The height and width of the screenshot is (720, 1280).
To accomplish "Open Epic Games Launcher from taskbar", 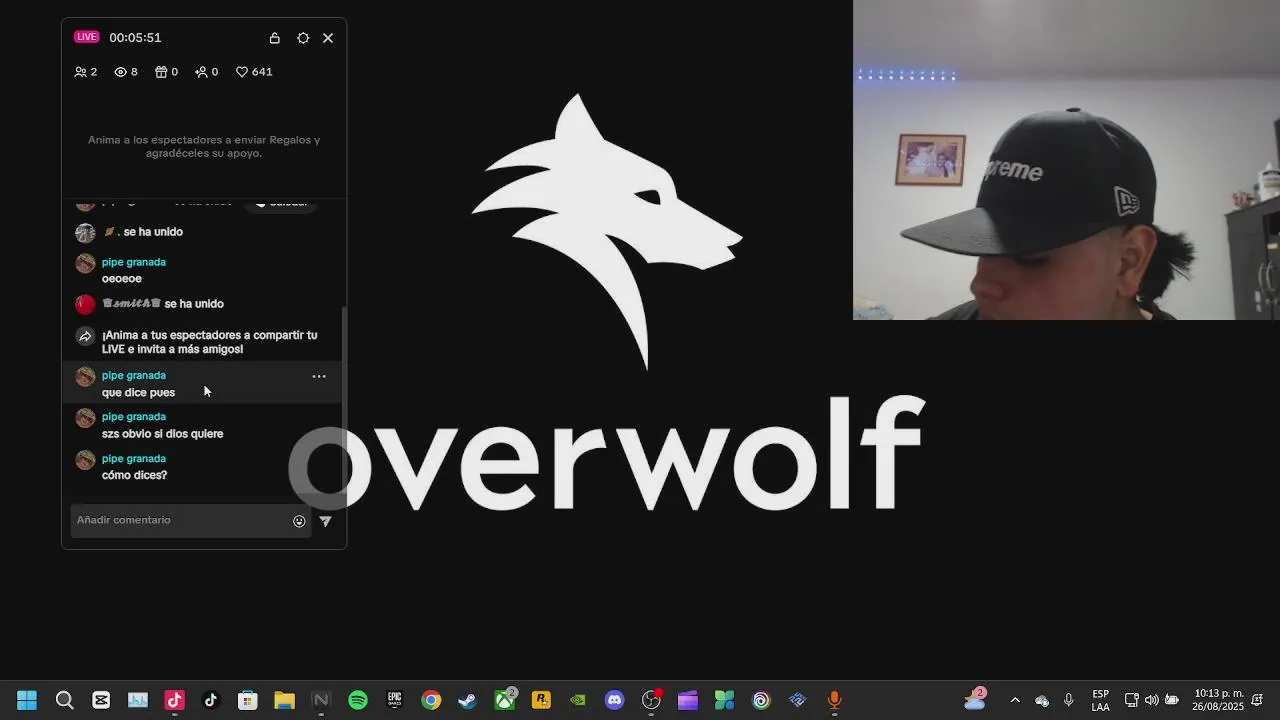I will pyautogui.click(x=394, y=700).
